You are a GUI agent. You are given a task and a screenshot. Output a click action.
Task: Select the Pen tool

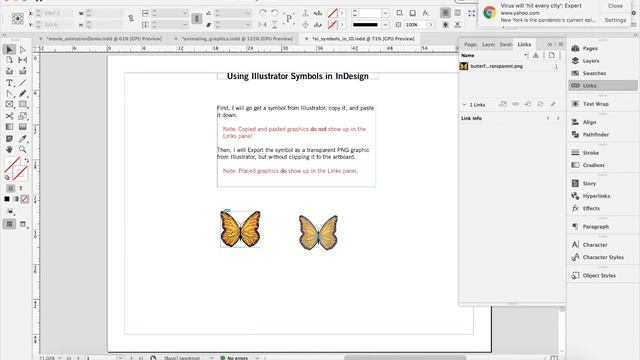[x=9, y=94]
